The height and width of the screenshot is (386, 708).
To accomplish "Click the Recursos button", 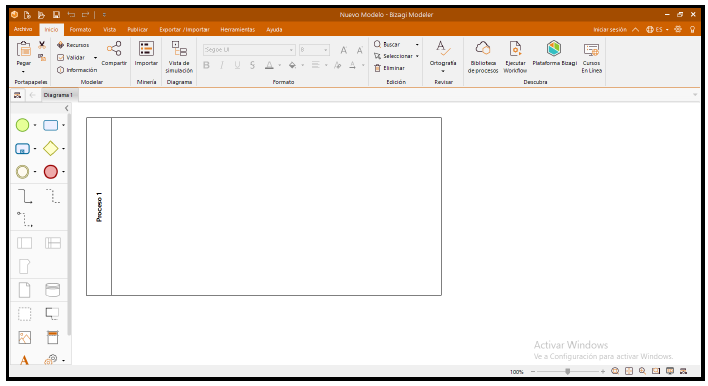I will click(73, 45).
